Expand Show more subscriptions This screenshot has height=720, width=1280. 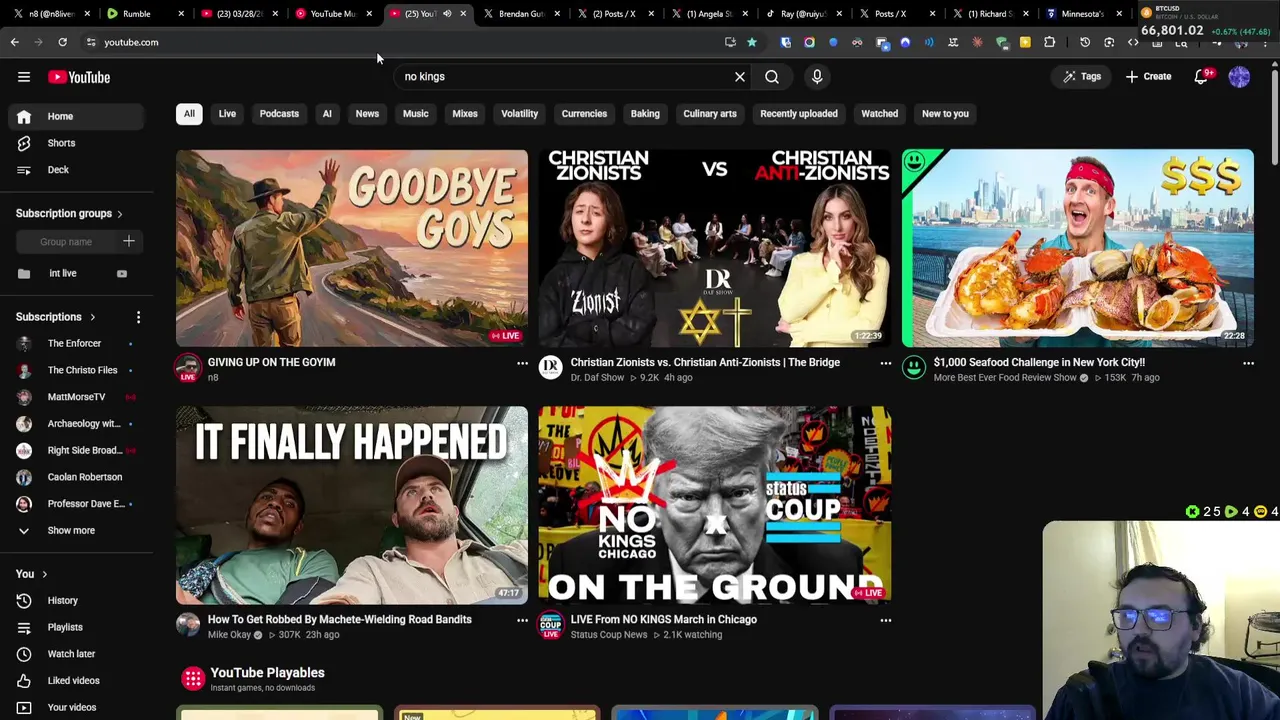pos(76,531)
